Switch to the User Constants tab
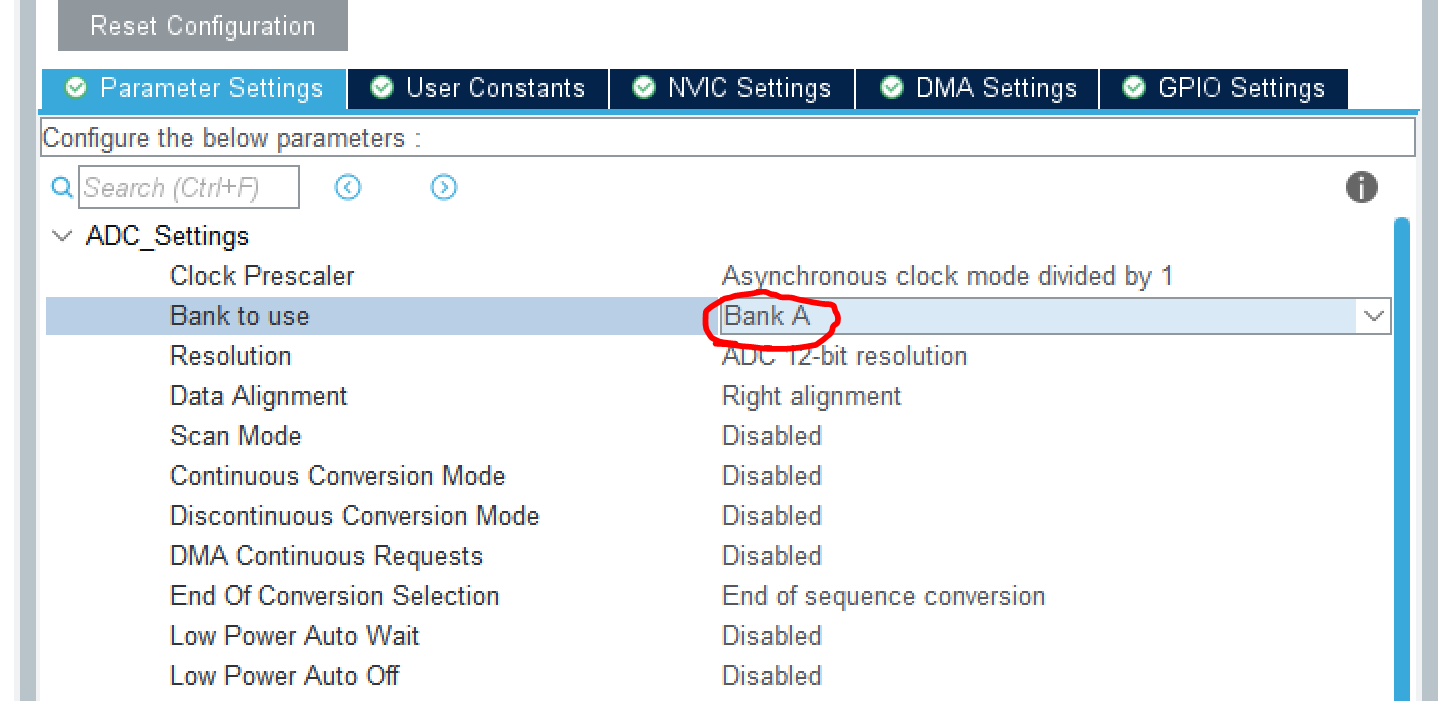 (478, 88)
